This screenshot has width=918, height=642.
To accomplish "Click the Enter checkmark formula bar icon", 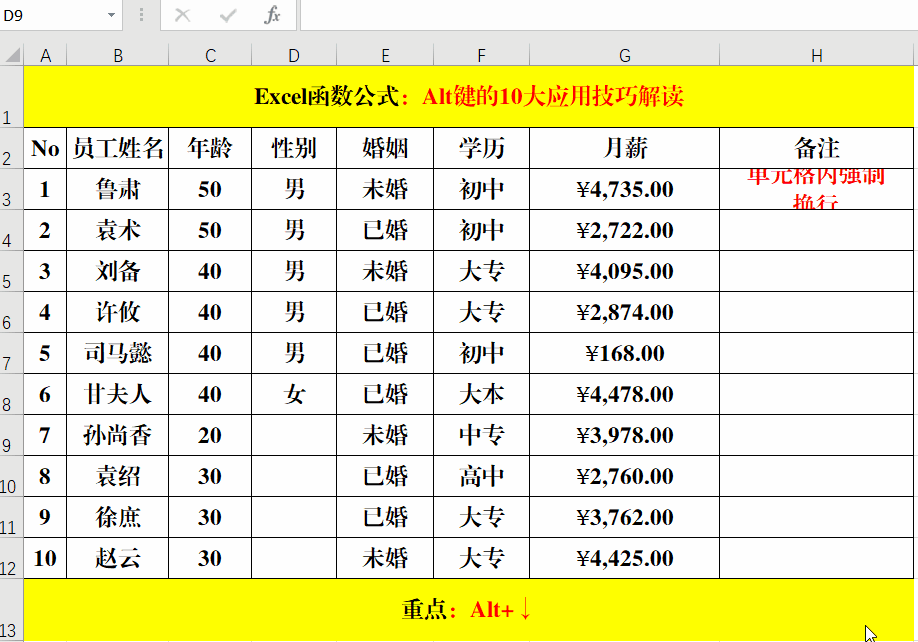I will [228, 15].
